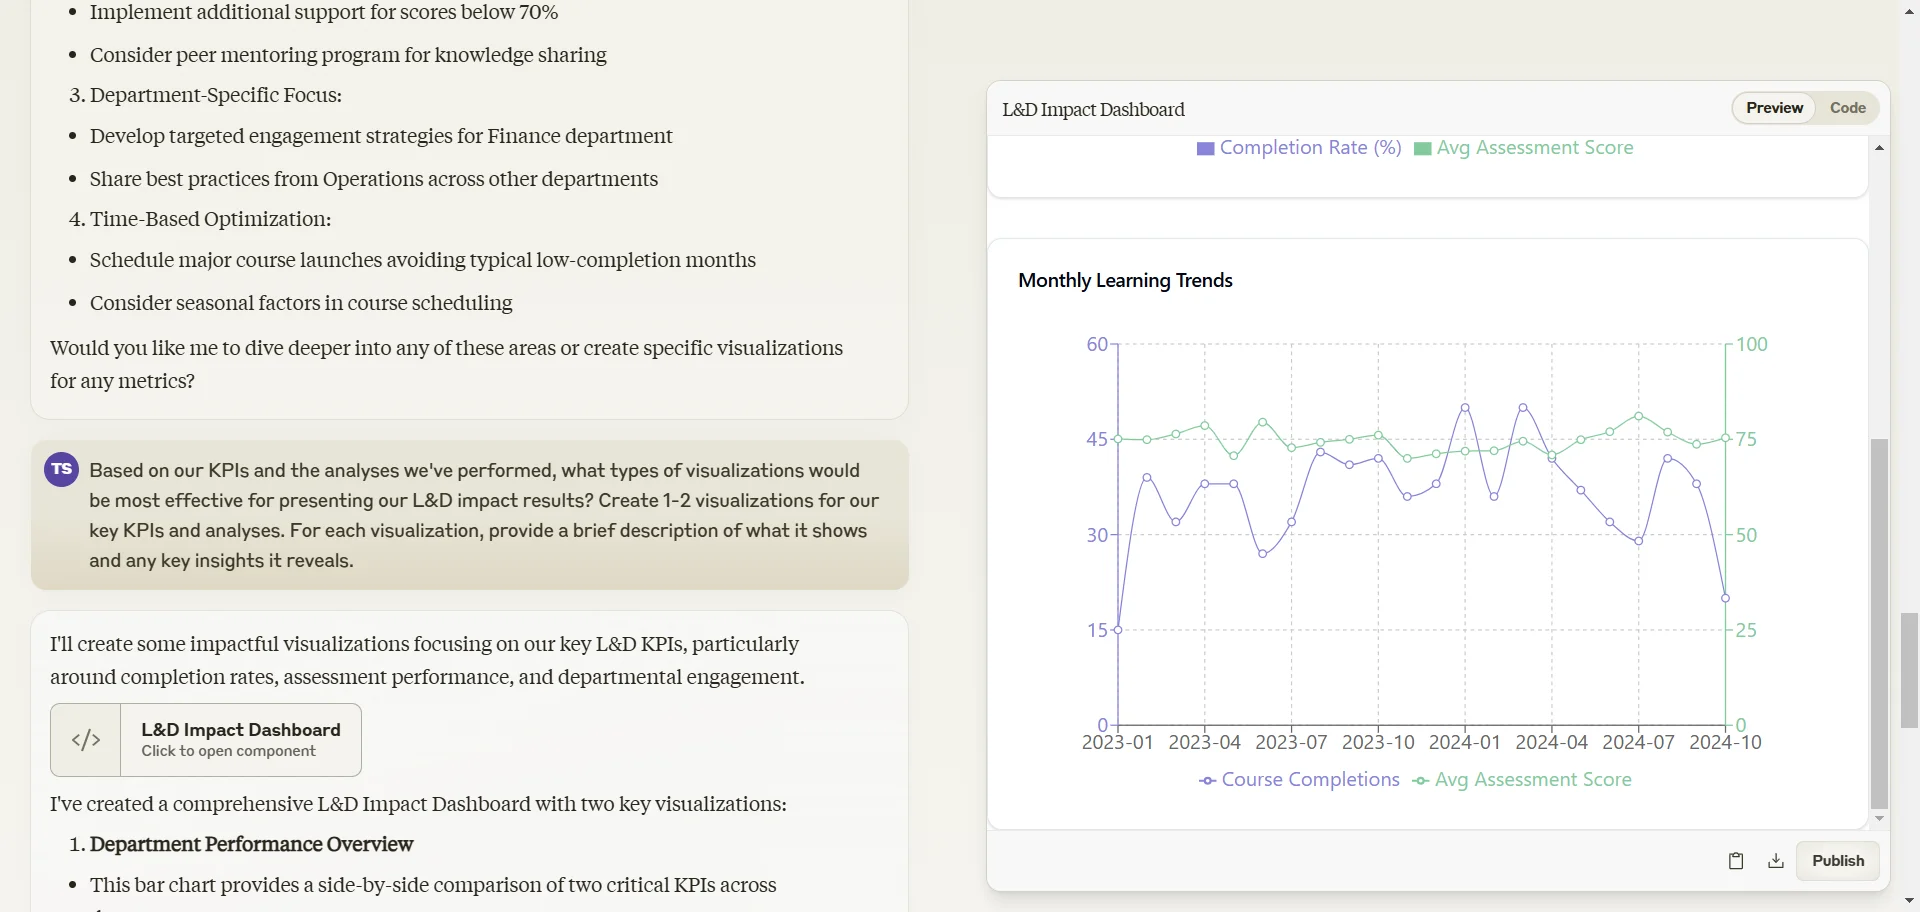1920x912 pixels.
Task: Click the '60' left axis value
Action: (1097, 345)
